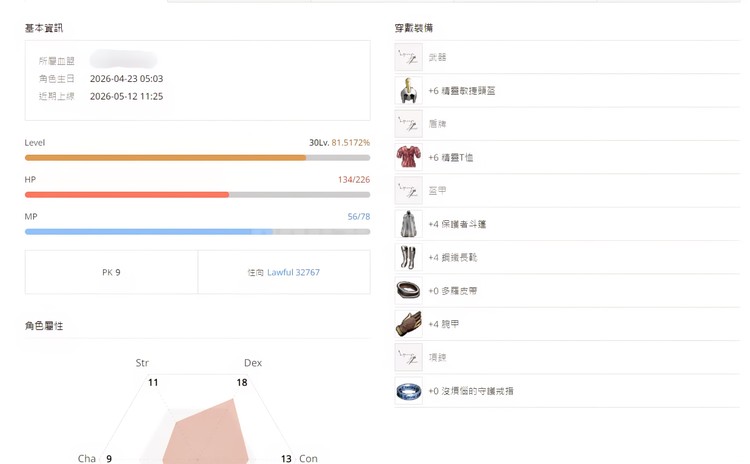Select the +0 blue guardian ring icon

click(x=408, y=391)
